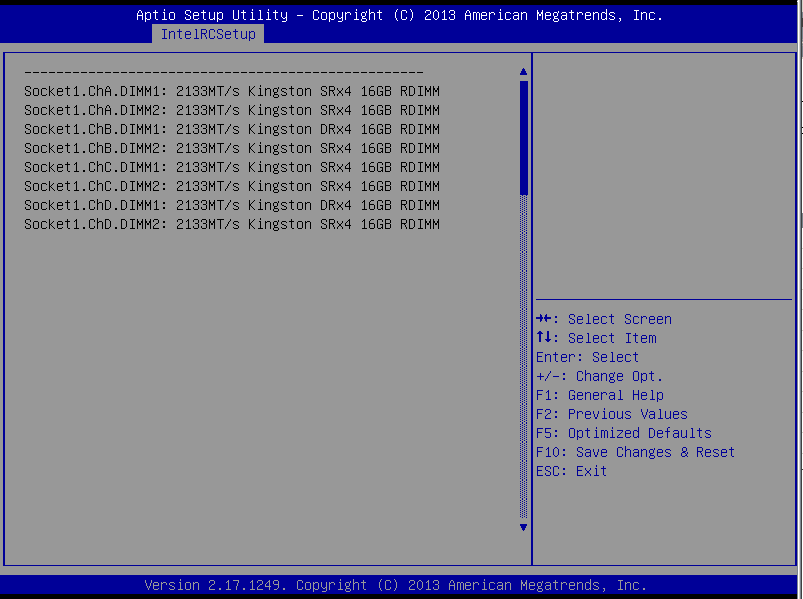Click the blue scrollbar thumb
The height and width of the screenshot is (599, 803).
[x=523, y=138]
